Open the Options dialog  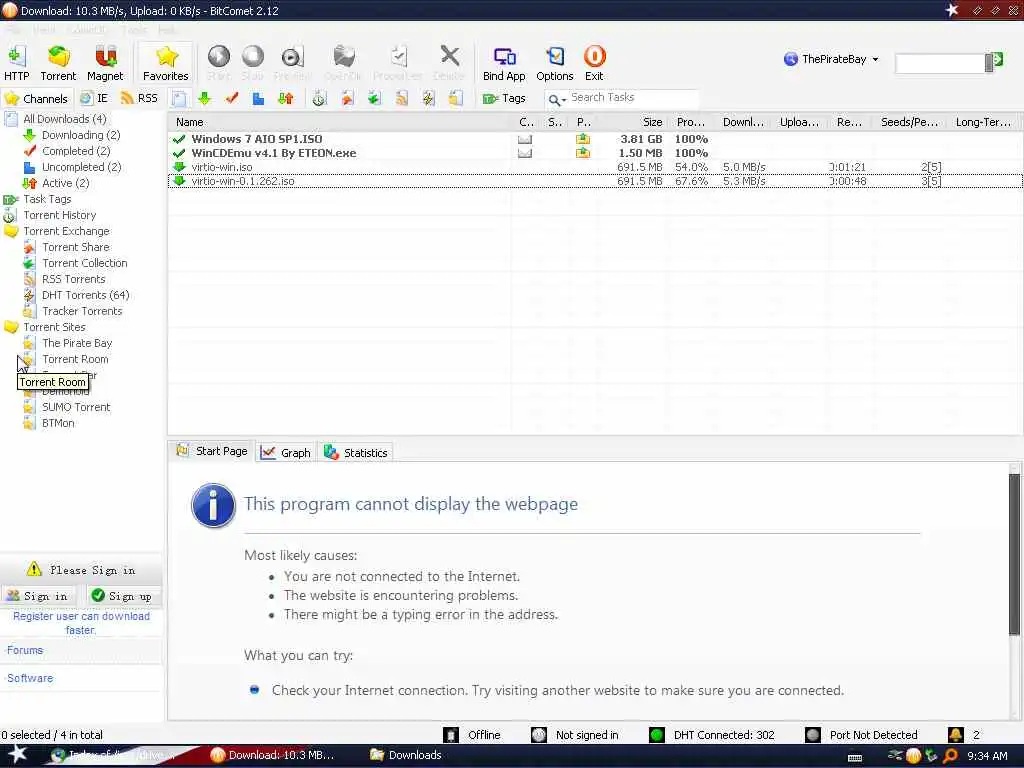point(554,63)
